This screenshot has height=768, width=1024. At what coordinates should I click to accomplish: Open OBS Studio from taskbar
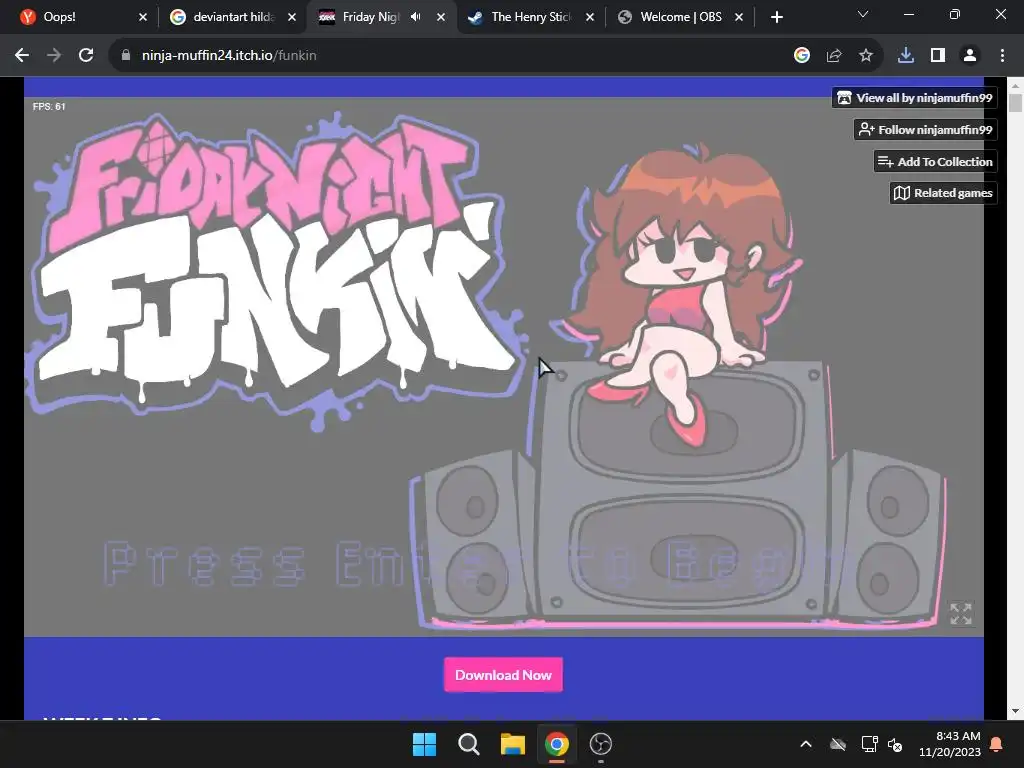[x=601, y=744]
